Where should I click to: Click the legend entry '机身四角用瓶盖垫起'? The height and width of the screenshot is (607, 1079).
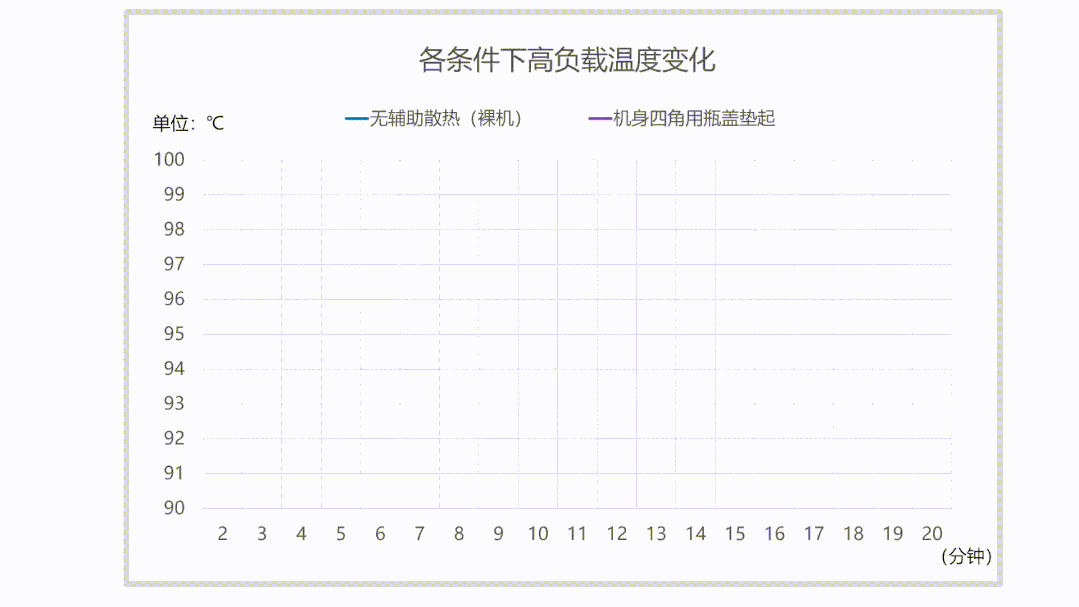click(x=694, y=118)
